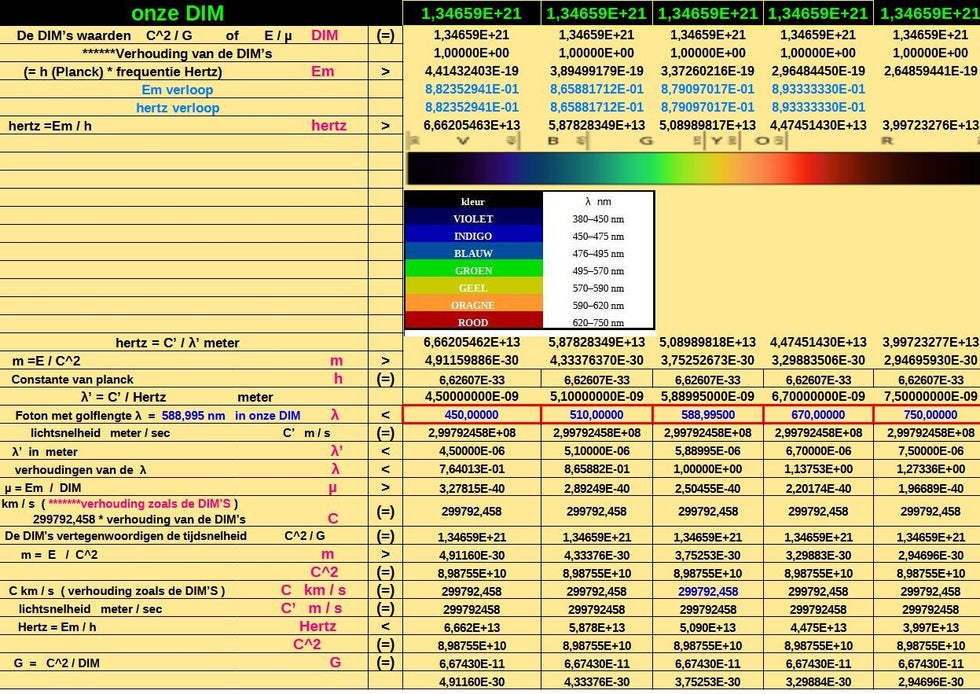Click the value 3,37260216E-19
980x694 pixels.
click(x=708, y=71)
